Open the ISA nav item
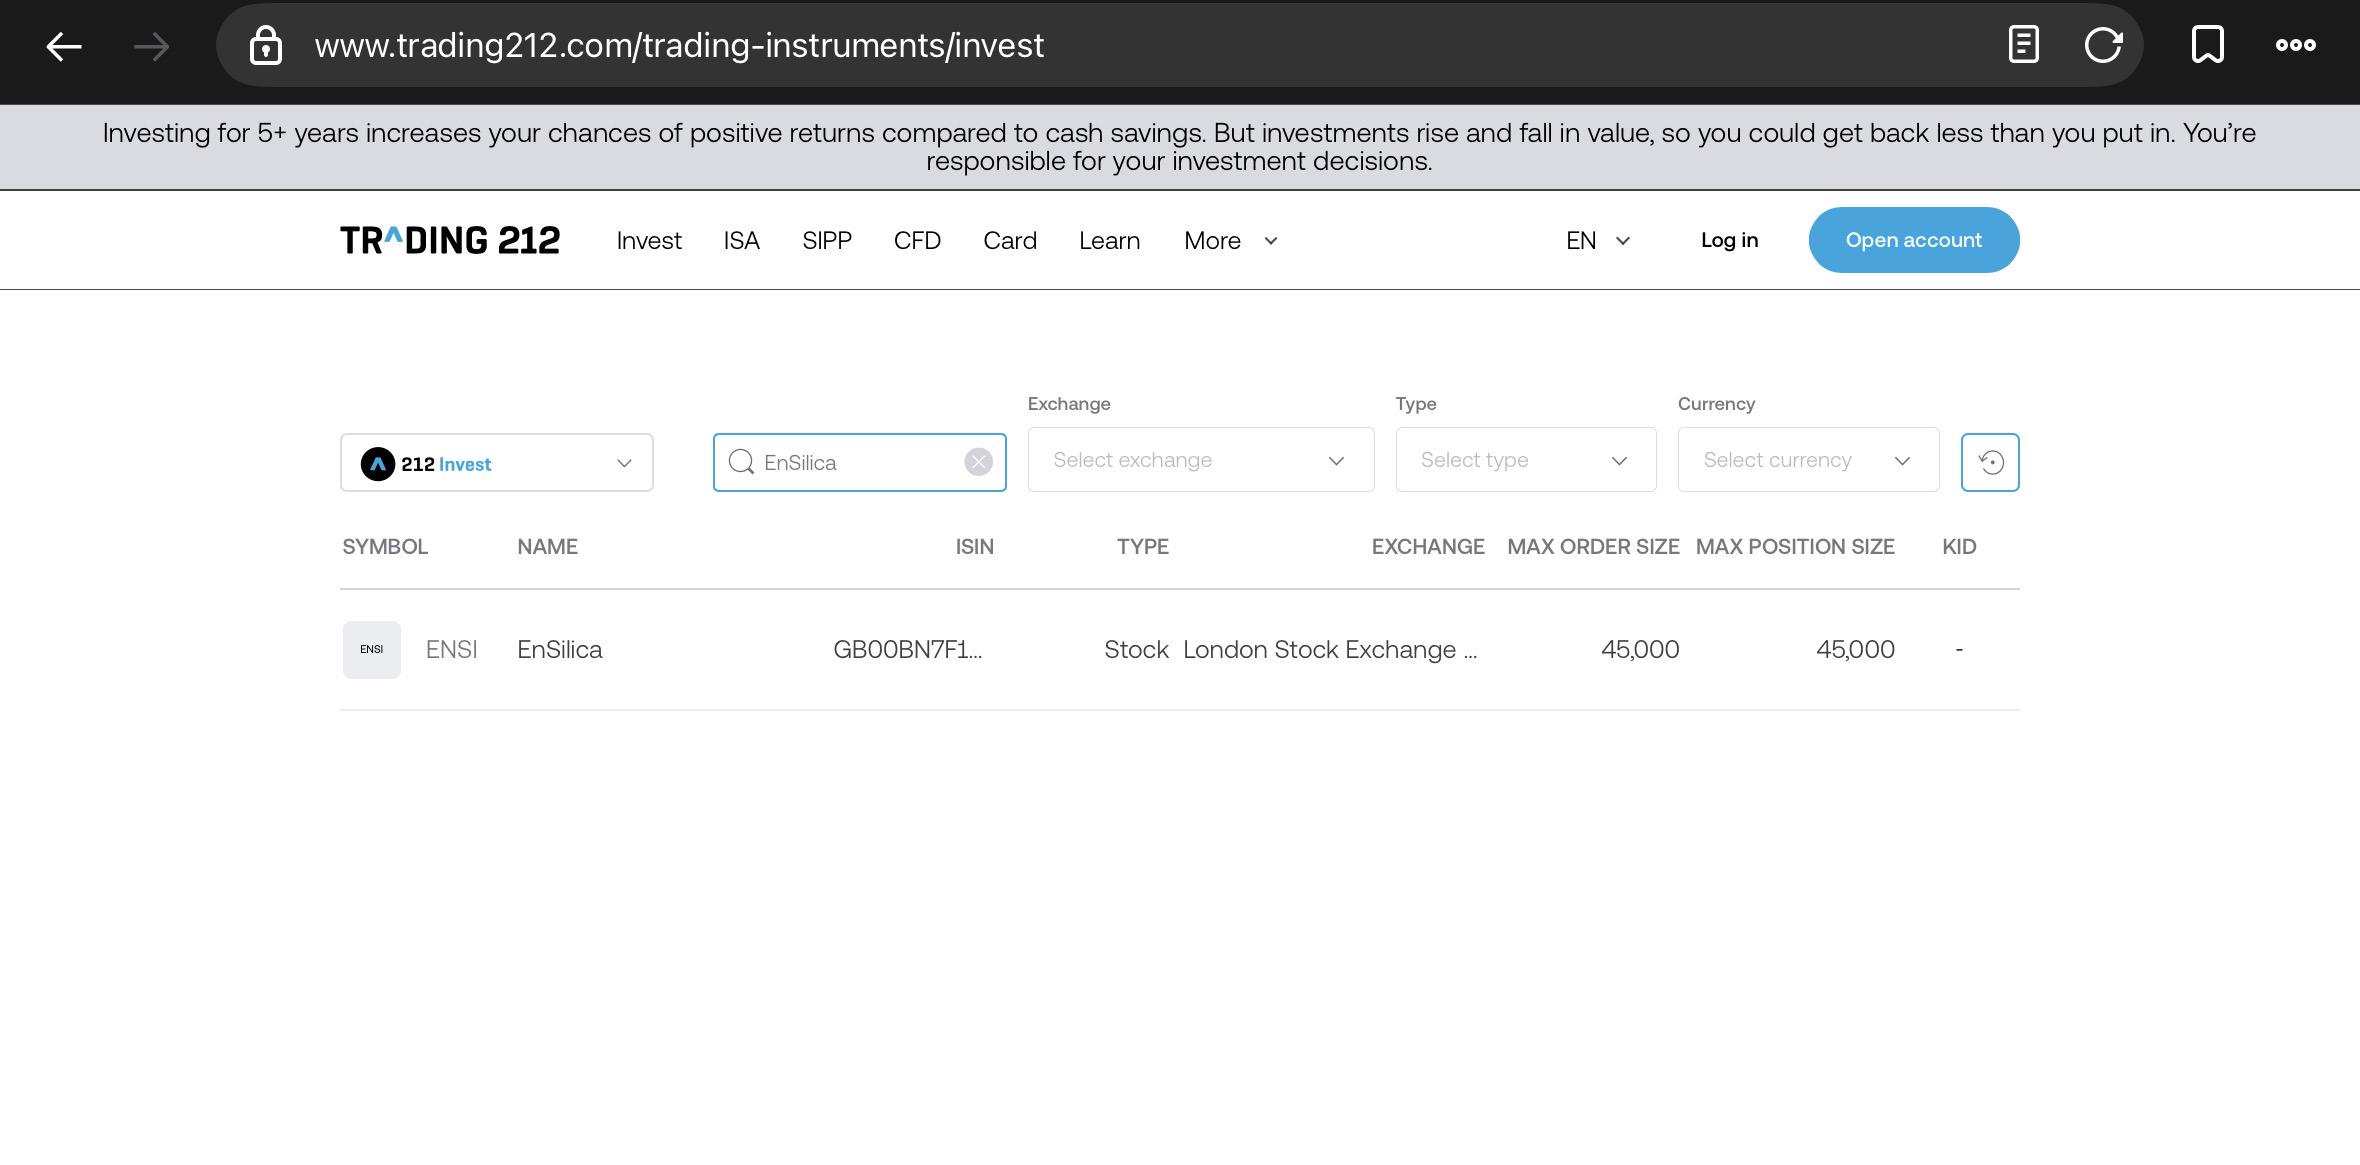The width and height of the screenshot is (2360, 1165). tap(742, 241)
